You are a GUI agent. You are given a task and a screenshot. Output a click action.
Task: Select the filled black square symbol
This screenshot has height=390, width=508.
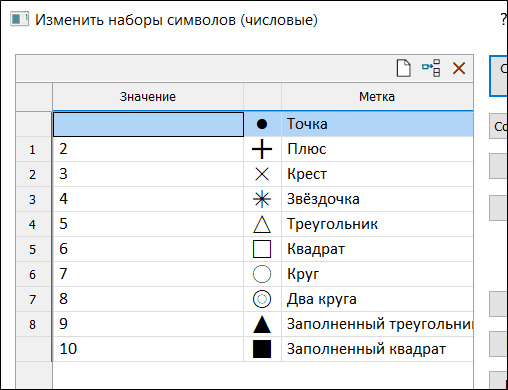tap(262, 349)
